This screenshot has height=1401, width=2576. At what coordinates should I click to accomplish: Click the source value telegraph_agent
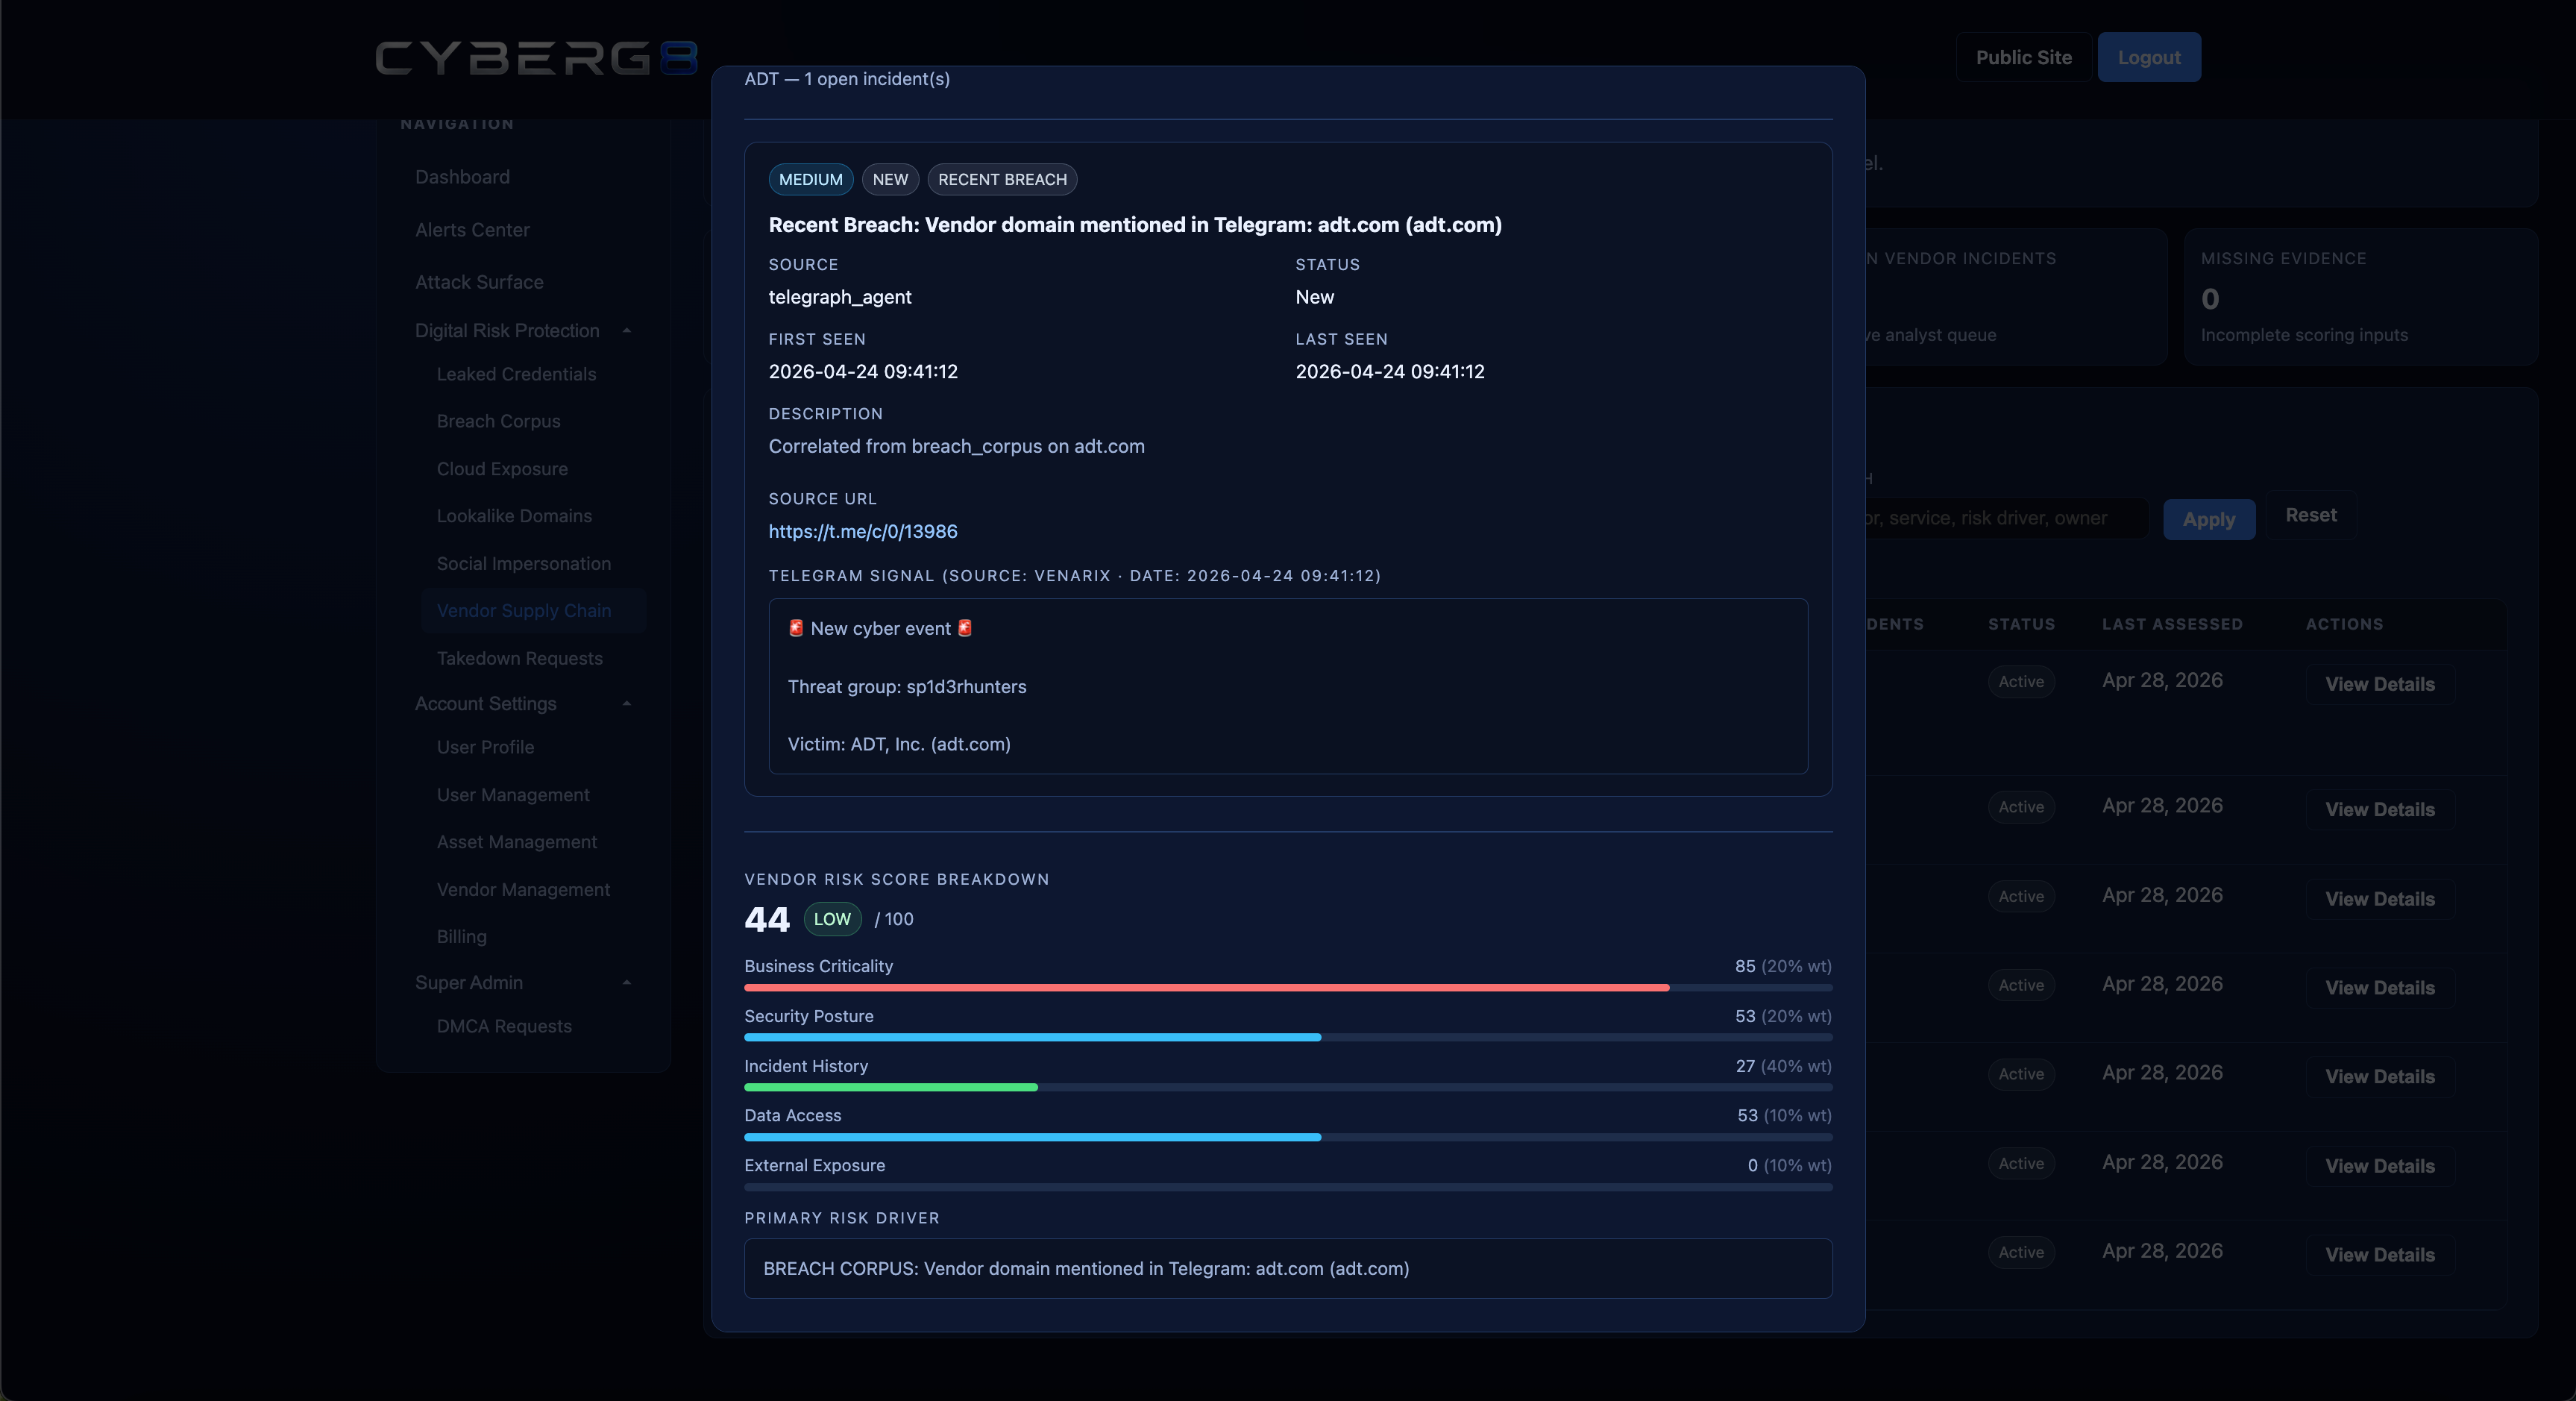tap(840, 297)
